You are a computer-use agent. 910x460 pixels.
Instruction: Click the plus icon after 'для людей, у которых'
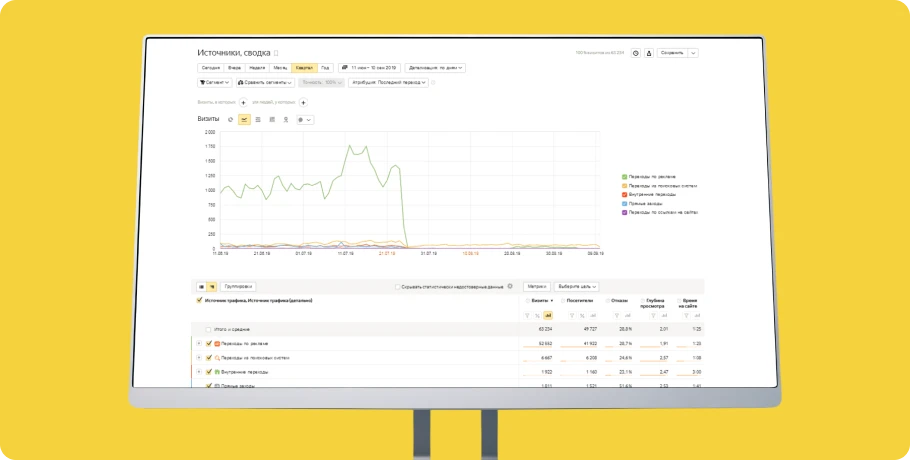(x=304, y=102)
